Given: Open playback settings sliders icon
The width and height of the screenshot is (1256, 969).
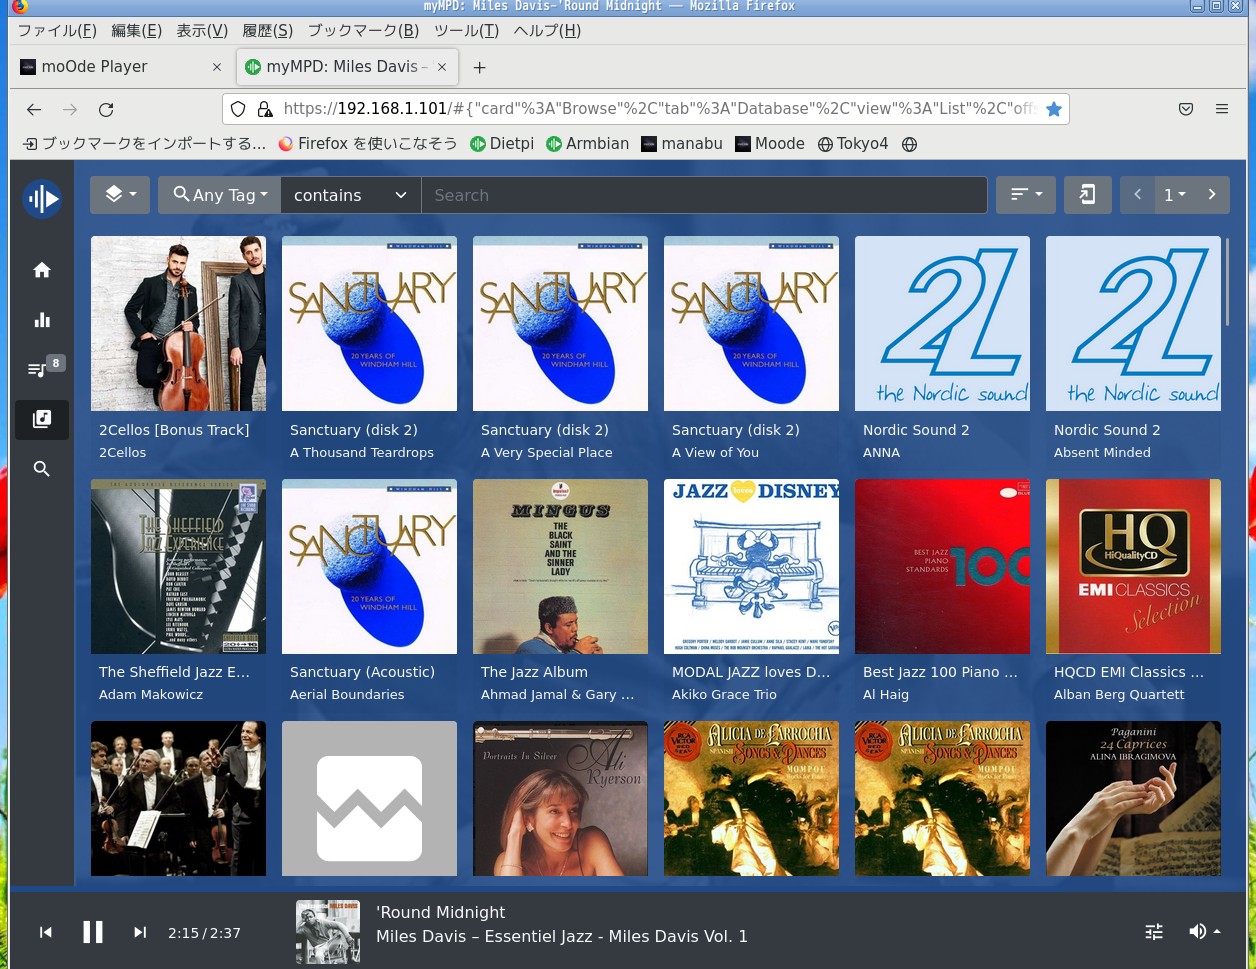Looking at the screenshot, I should (1154, 932).
